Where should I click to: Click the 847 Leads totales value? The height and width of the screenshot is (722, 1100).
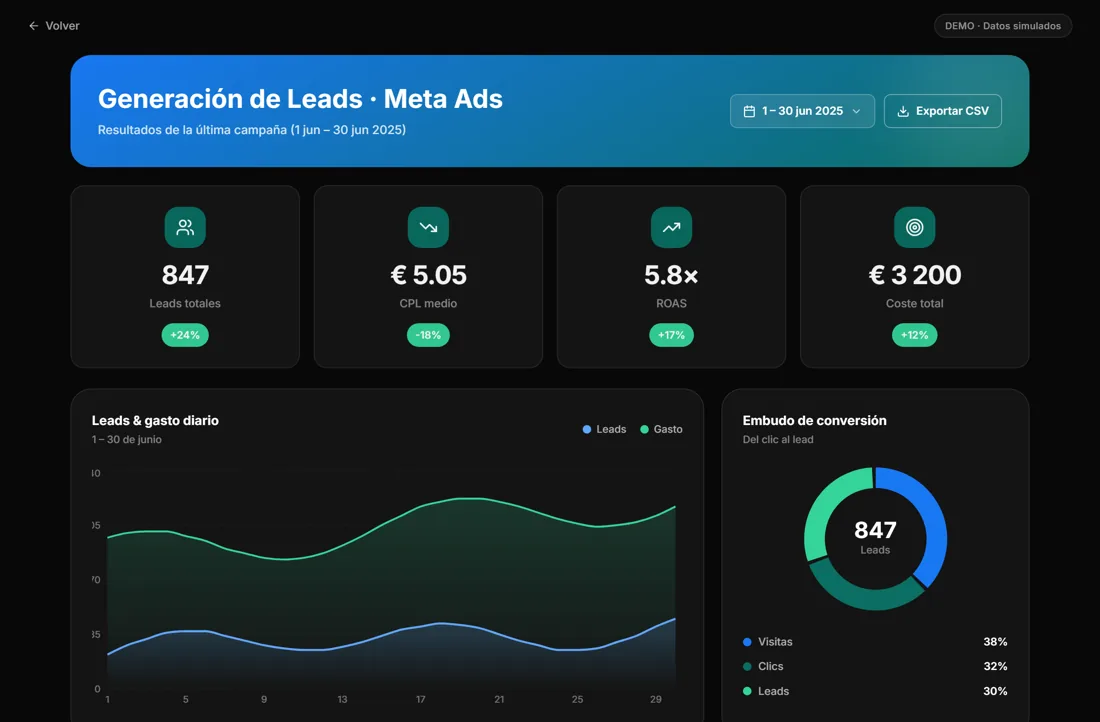[185, 274]
